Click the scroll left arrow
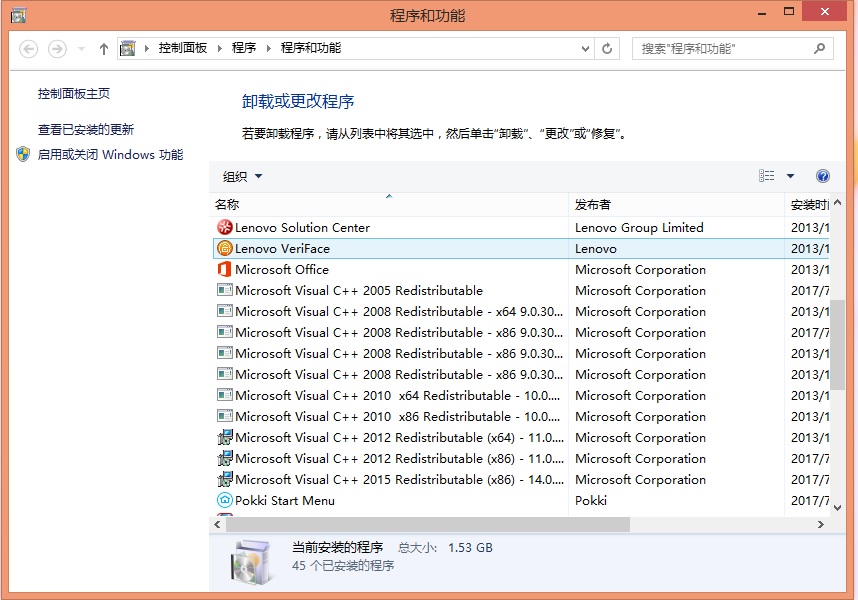The width and height of the screenshot is (858, 600). pos(217,524)
